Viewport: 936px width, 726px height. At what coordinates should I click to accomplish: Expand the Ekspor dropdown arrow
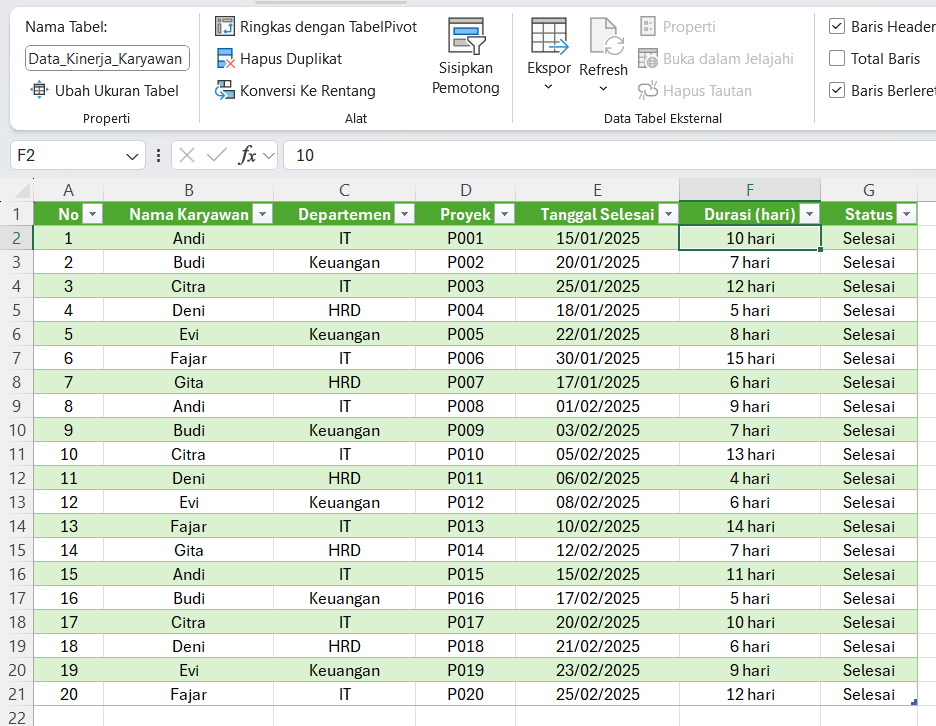click(x=549, y=87)
